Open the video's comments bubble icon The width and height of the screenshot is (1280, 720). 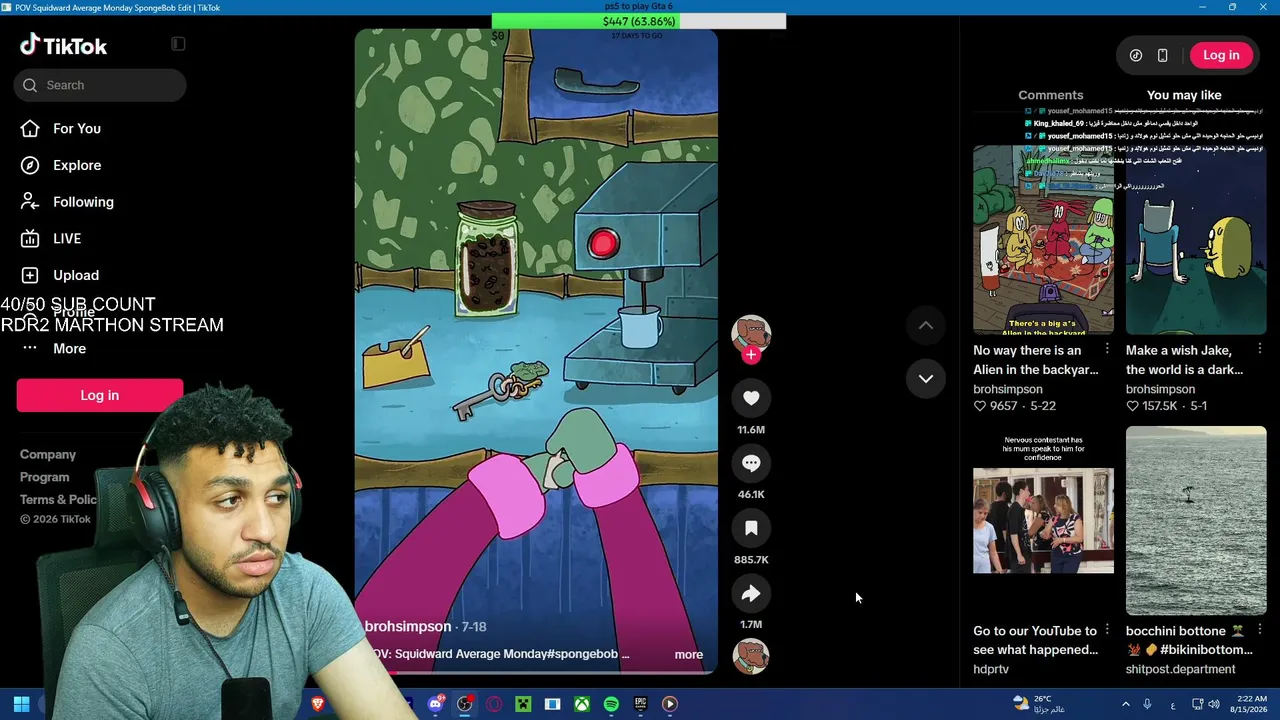click(x=751, y=463)
